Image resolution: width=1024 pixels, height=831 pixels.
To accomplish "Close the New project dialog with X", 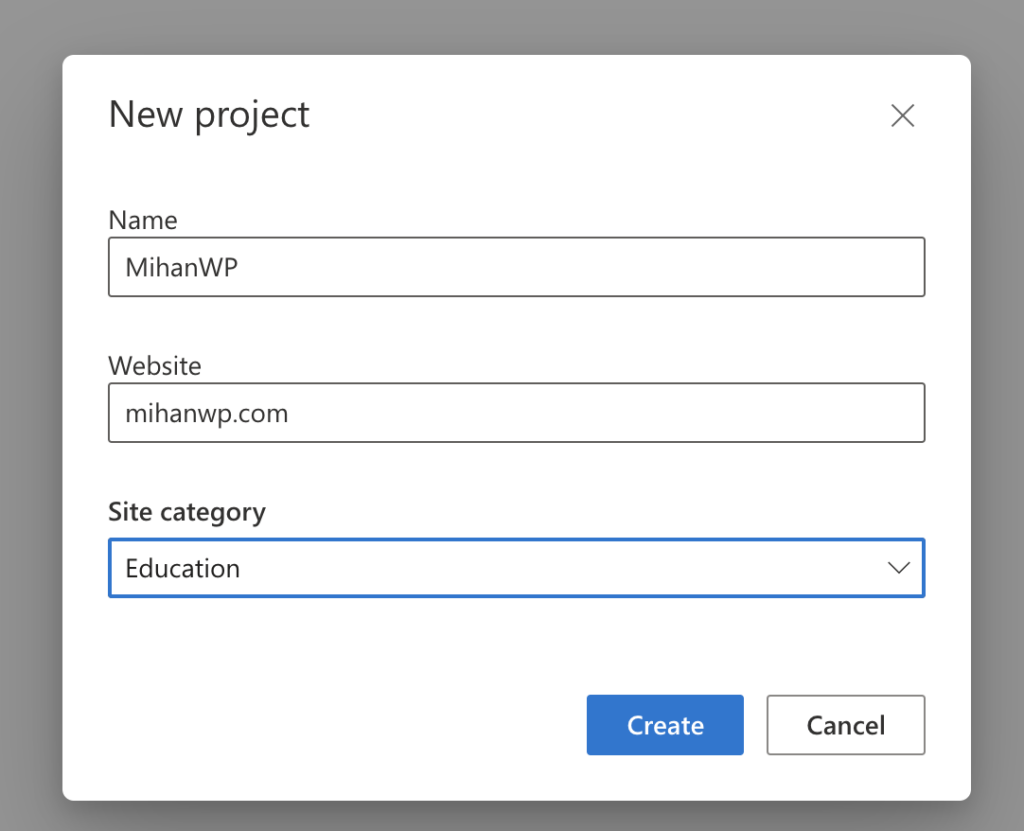I will coord(903,116).
